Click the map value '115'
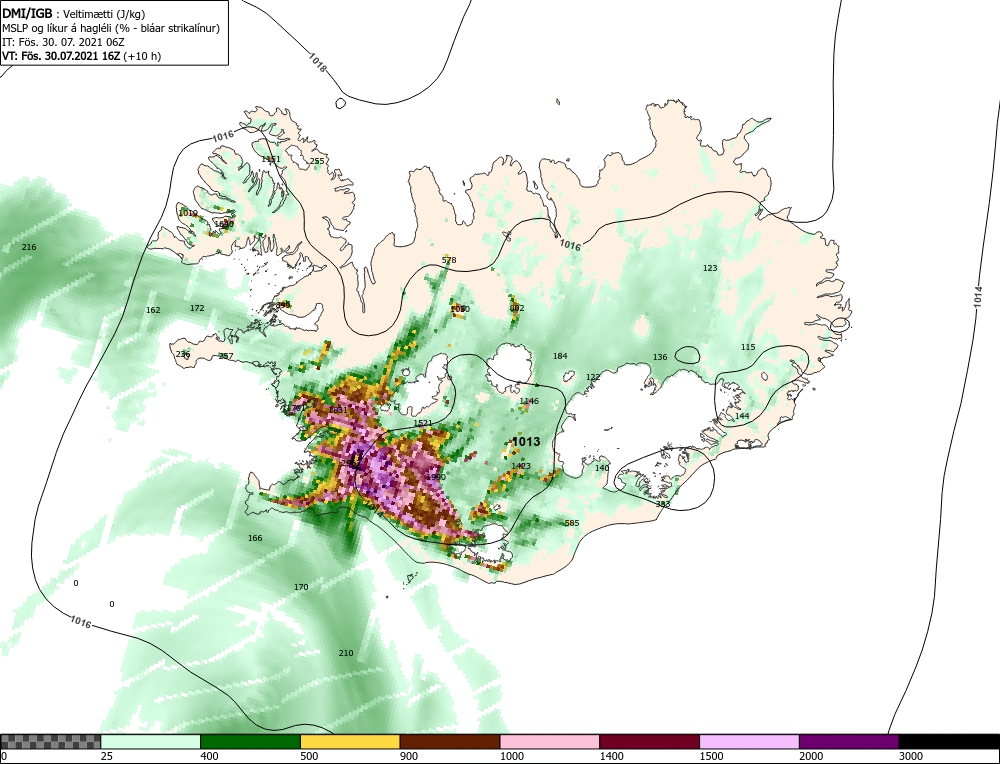1000x764 pixels. (747, 347)
